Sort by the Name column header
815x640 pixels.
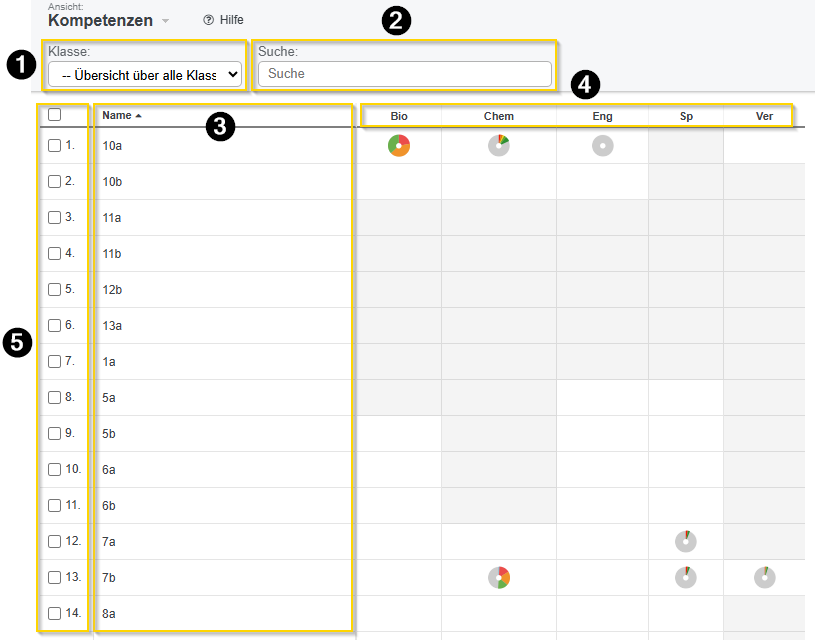(117, 116)
